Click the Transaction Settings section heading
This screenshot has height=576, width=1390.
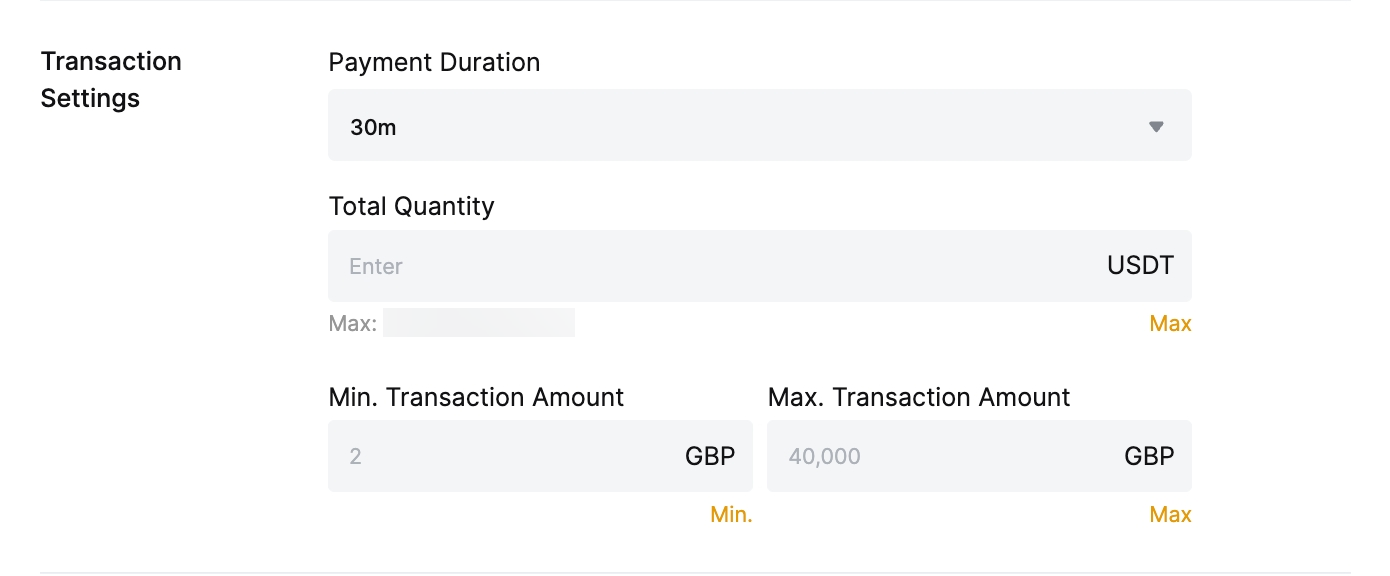[110, 80]
